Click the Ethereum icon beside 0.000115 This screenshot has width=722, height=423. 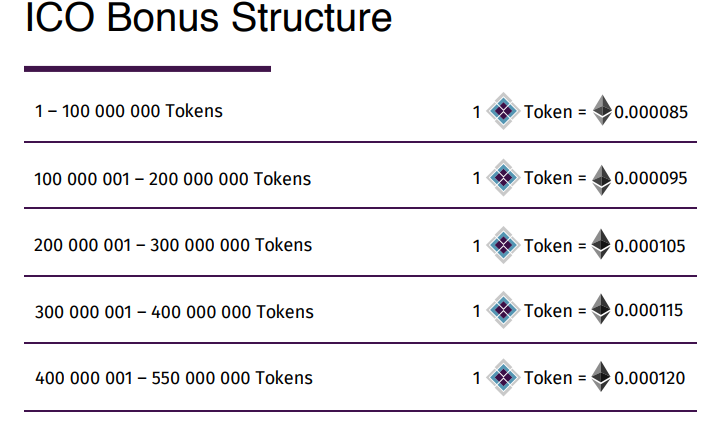(x=601, y=309)
